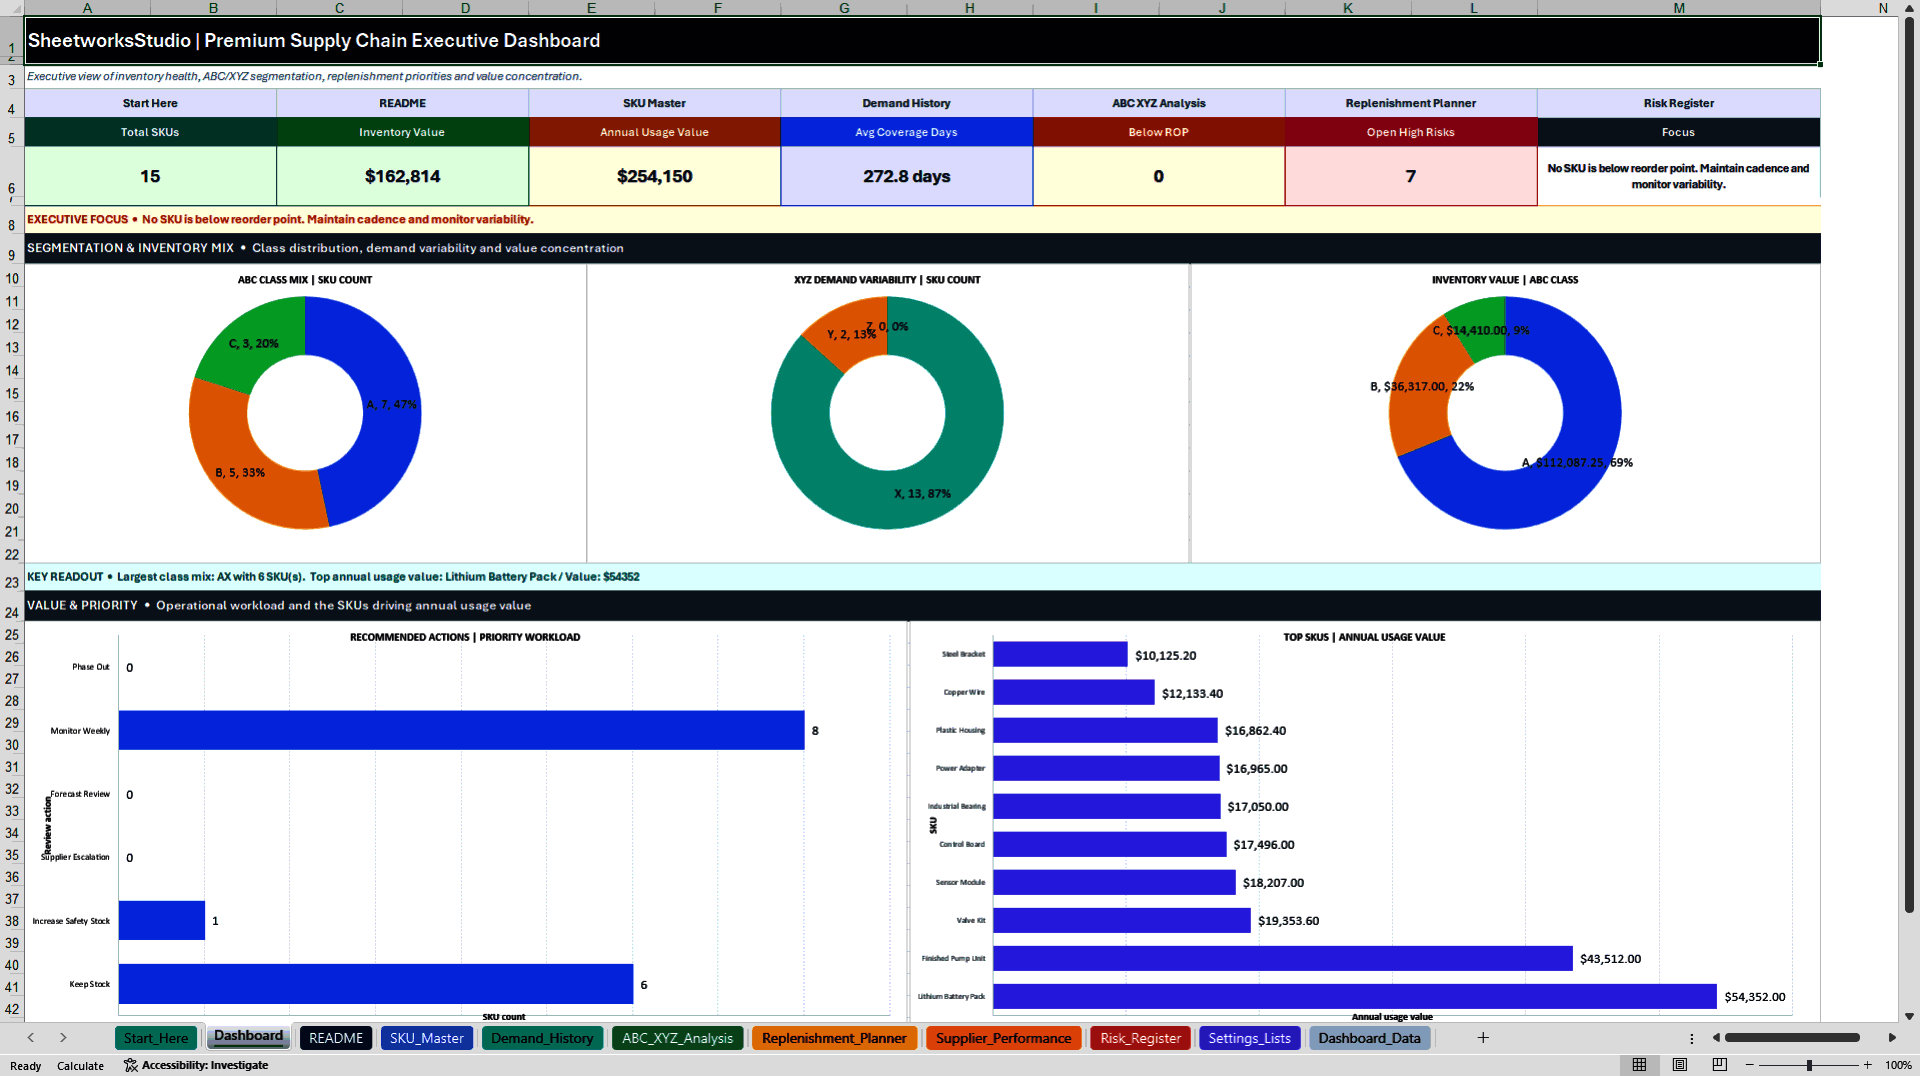
Task: Open the Replenishment_Planner sheet tab
Action: point(834,1038)
